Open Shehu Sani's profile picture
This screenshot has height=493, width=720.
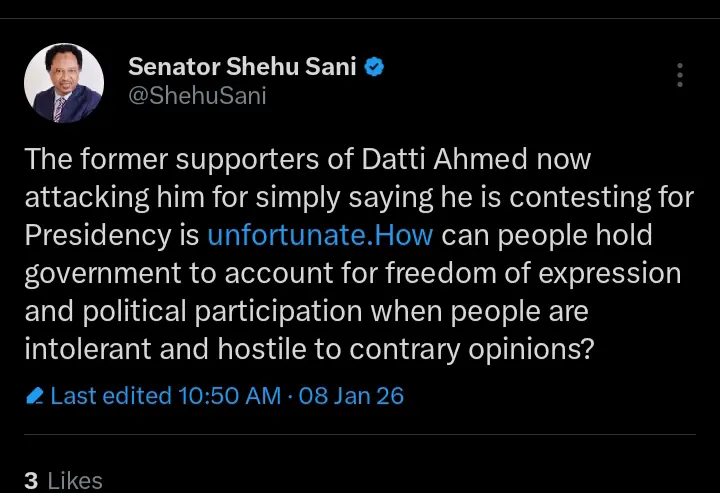63,83
